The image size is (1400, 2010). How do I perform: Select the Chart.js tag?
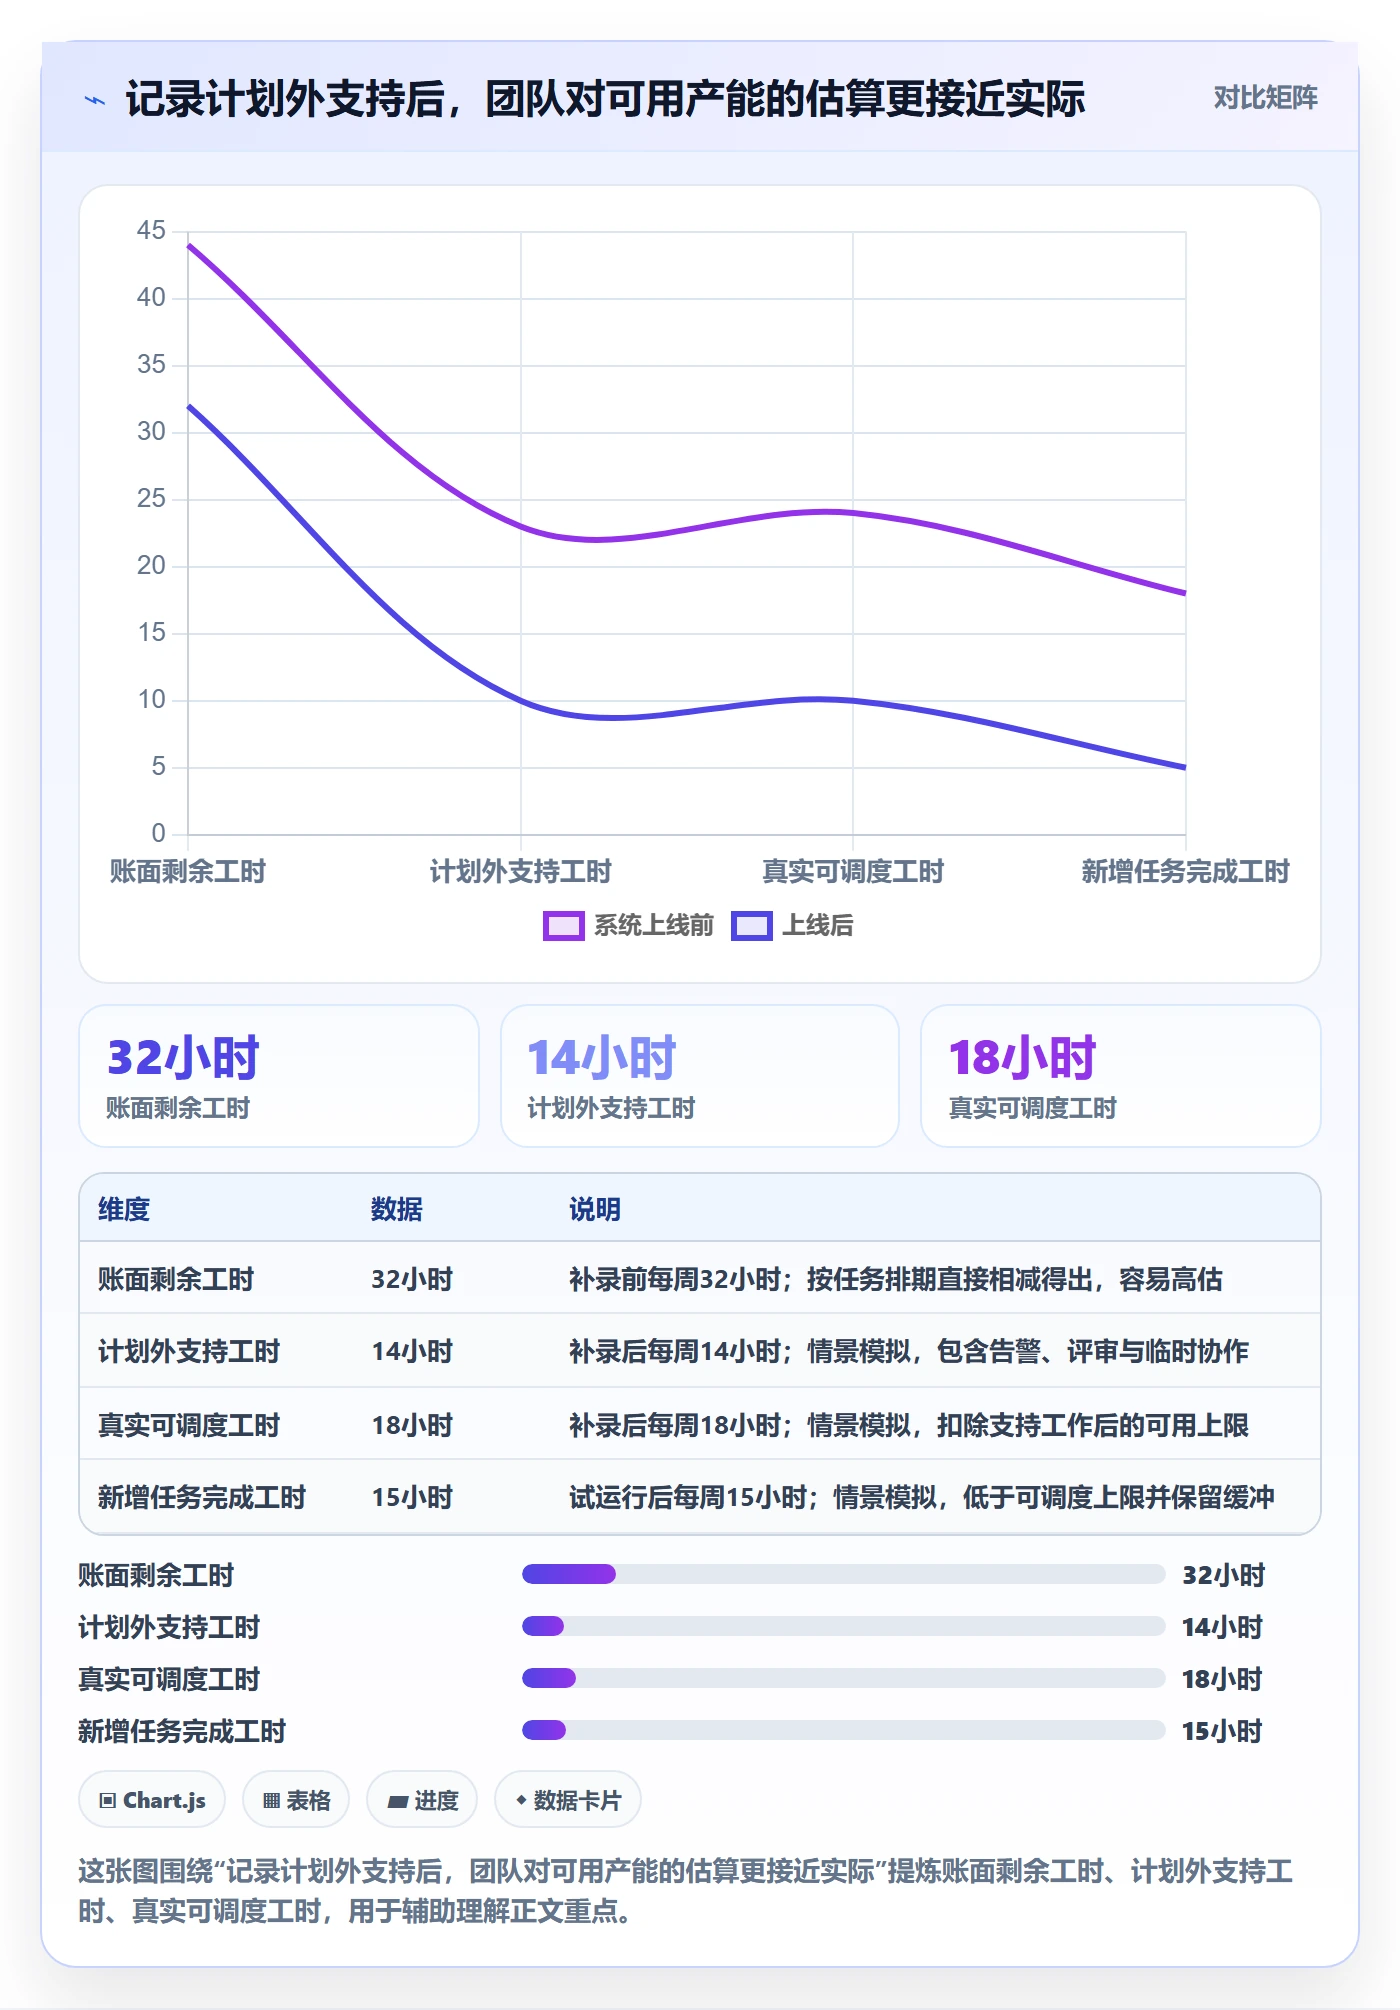[x=152, y=1800]
